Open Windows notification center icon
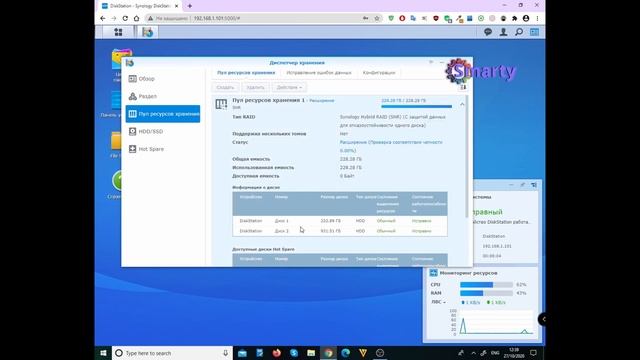Image resolution: width=640 pixels, height=360 pixels. click(x=533, y=353)
